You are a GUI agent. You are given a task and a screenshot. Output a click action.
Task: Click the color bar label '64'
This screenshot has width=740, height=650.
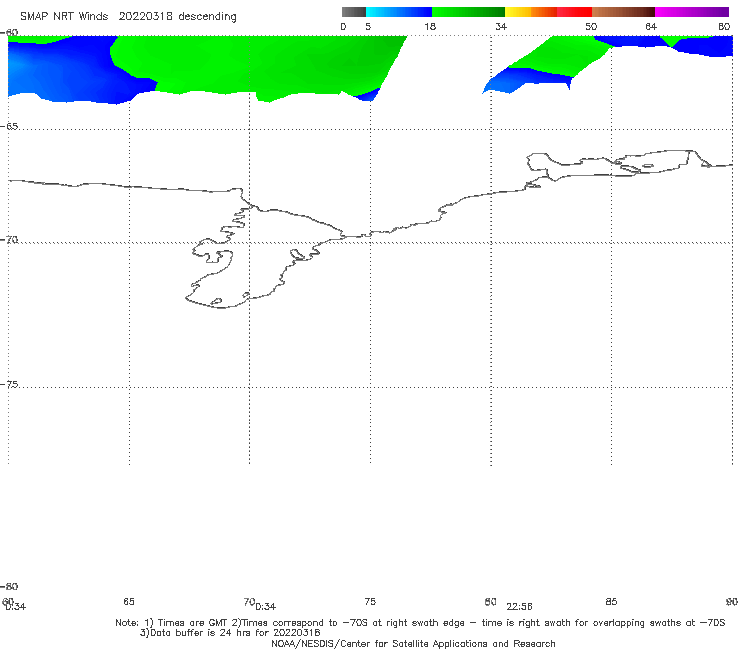tap(651, 26)
